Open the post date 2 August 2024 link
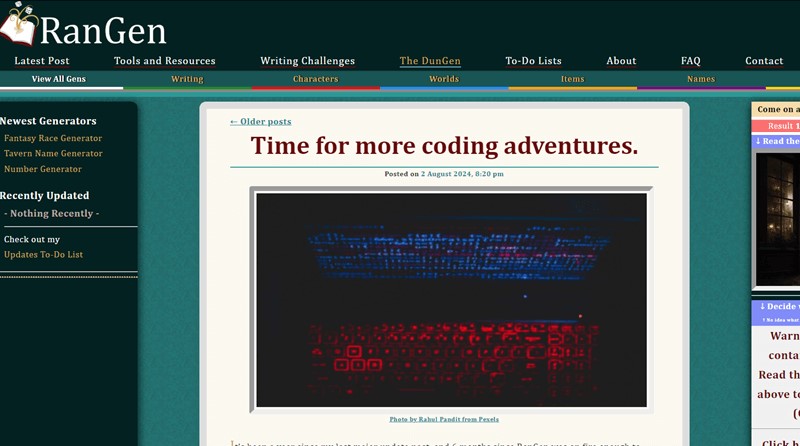This screenshot has height=446, width=800. [462, 174]
